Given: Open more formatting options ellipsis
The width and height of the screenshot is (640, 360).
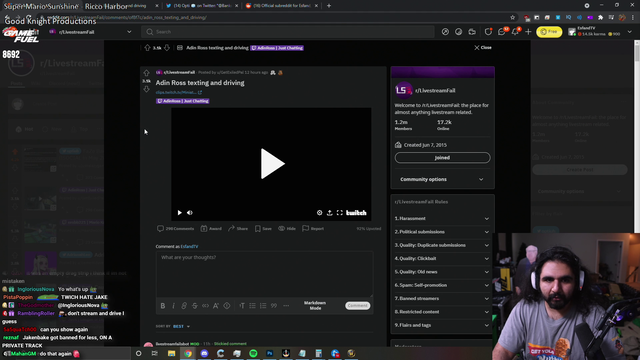Looking at the screenshot, I should [286, 306].
